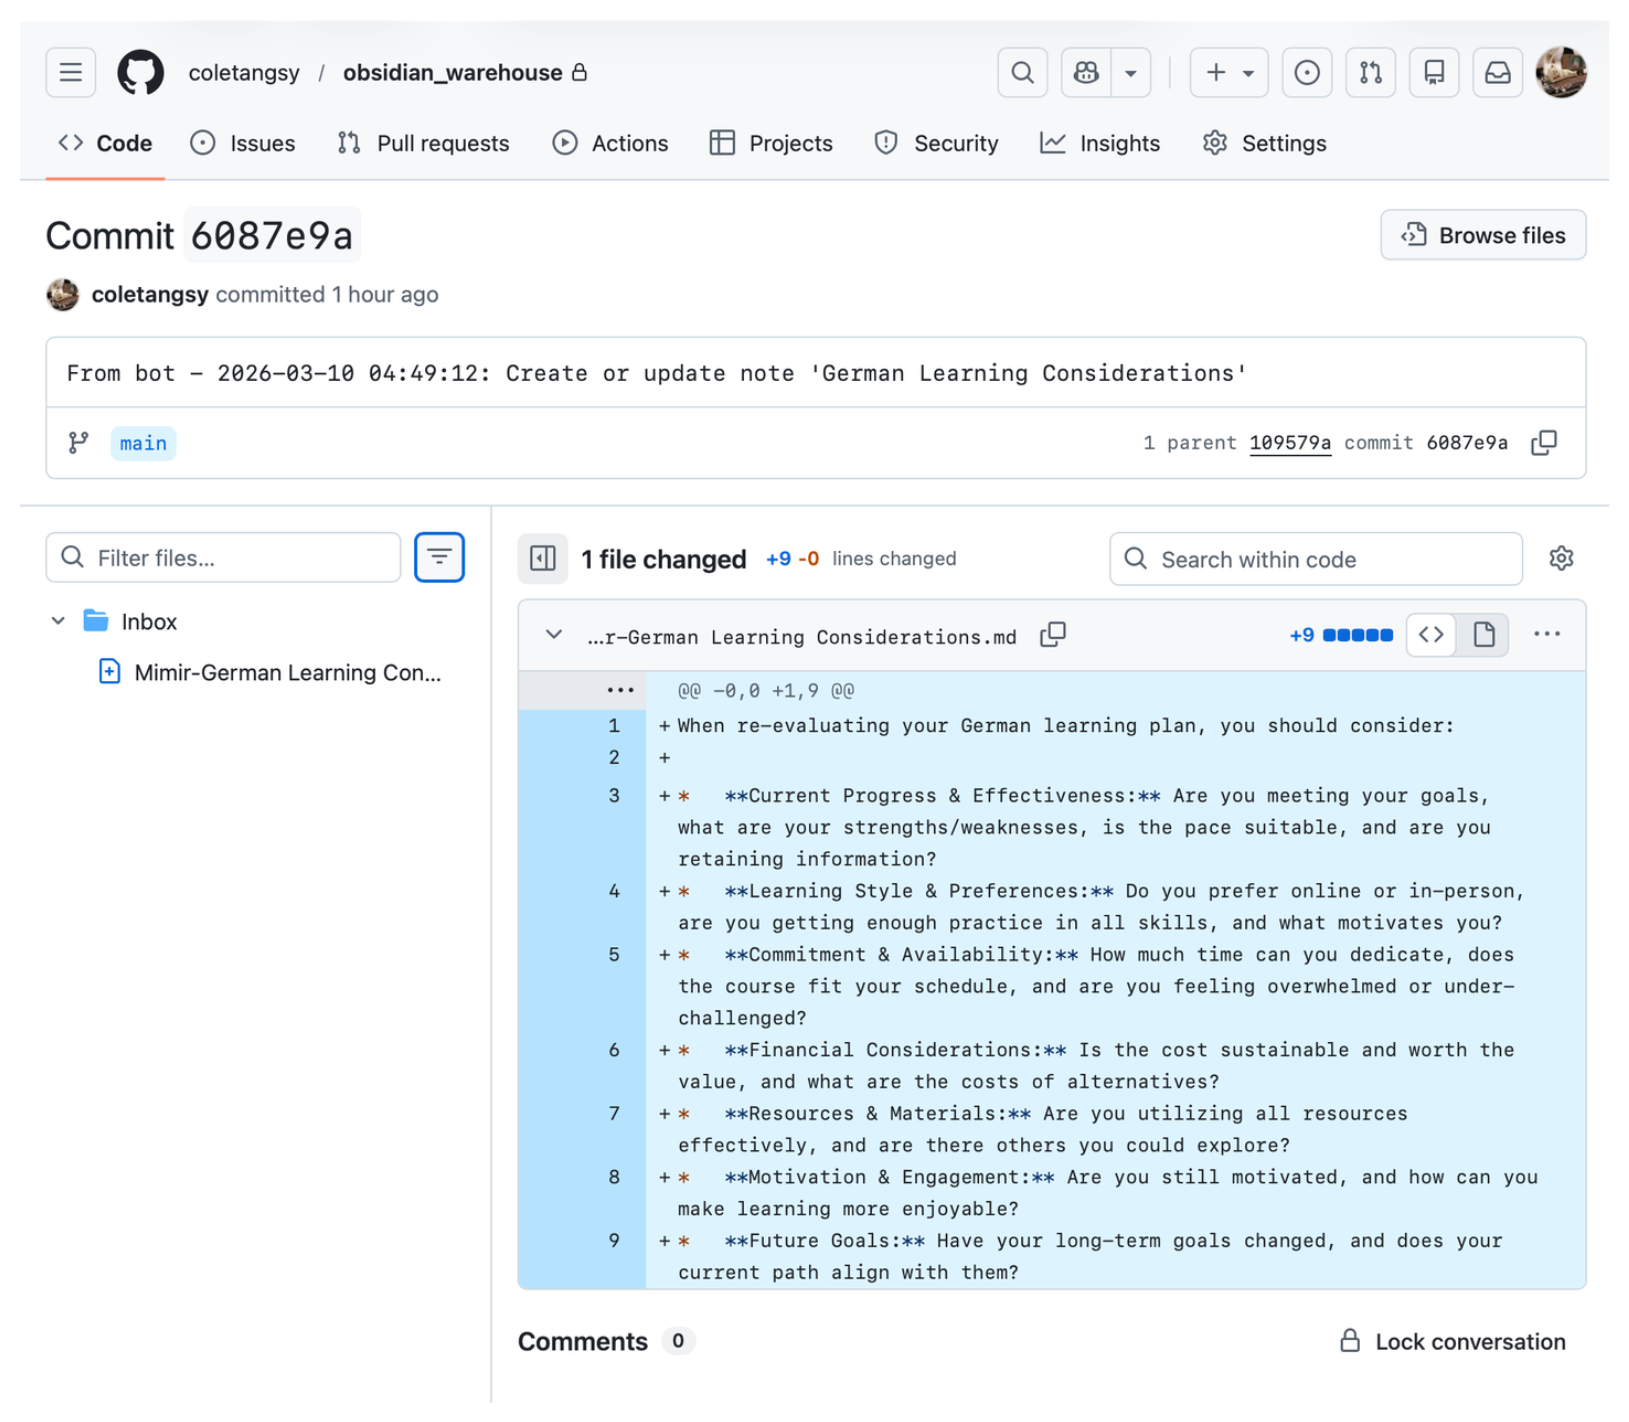This screenshot has height=1422, width=1629.
Task: Go to the GitHub homepage logo
Action: [141, 73]
